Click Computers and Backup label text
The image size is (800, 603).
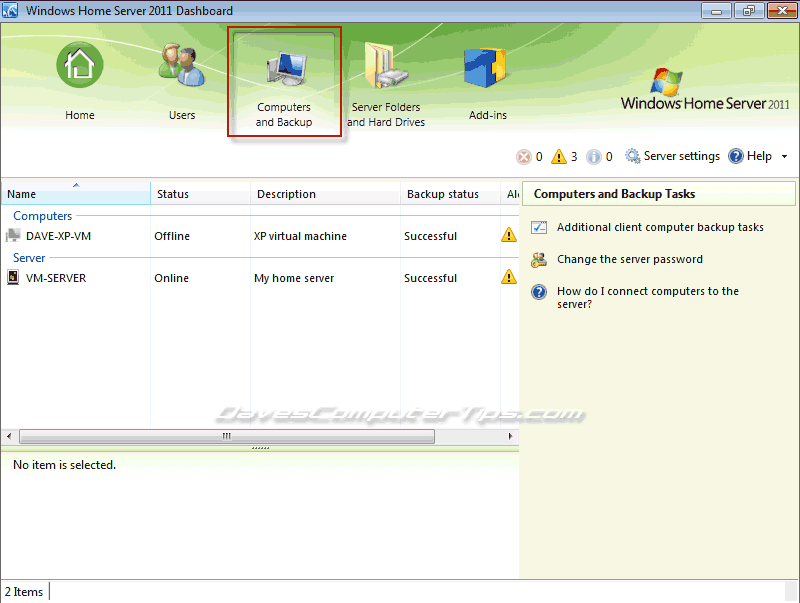[x=284, y=114]
